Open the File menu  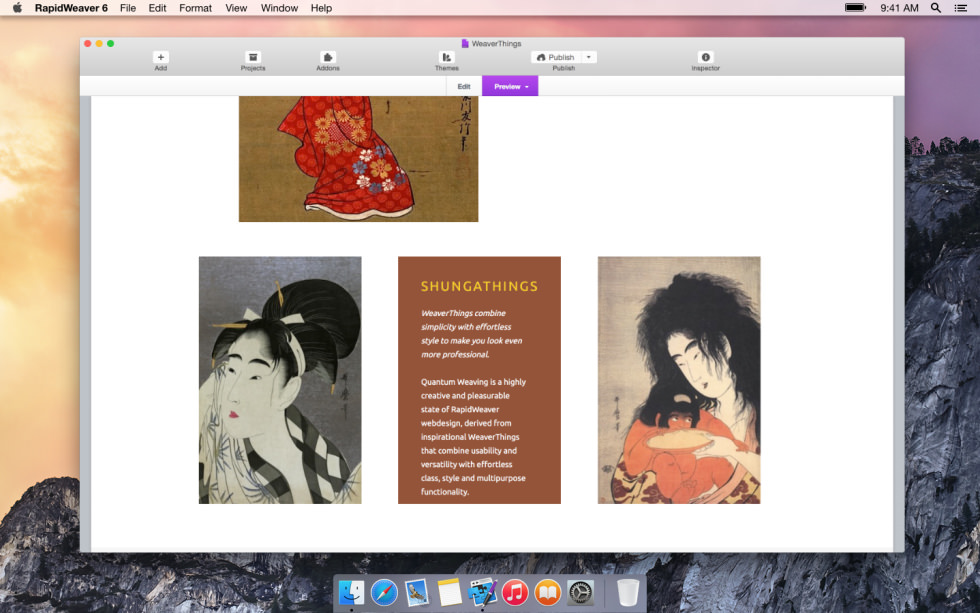pyautogui.click(x=128, y=7)
